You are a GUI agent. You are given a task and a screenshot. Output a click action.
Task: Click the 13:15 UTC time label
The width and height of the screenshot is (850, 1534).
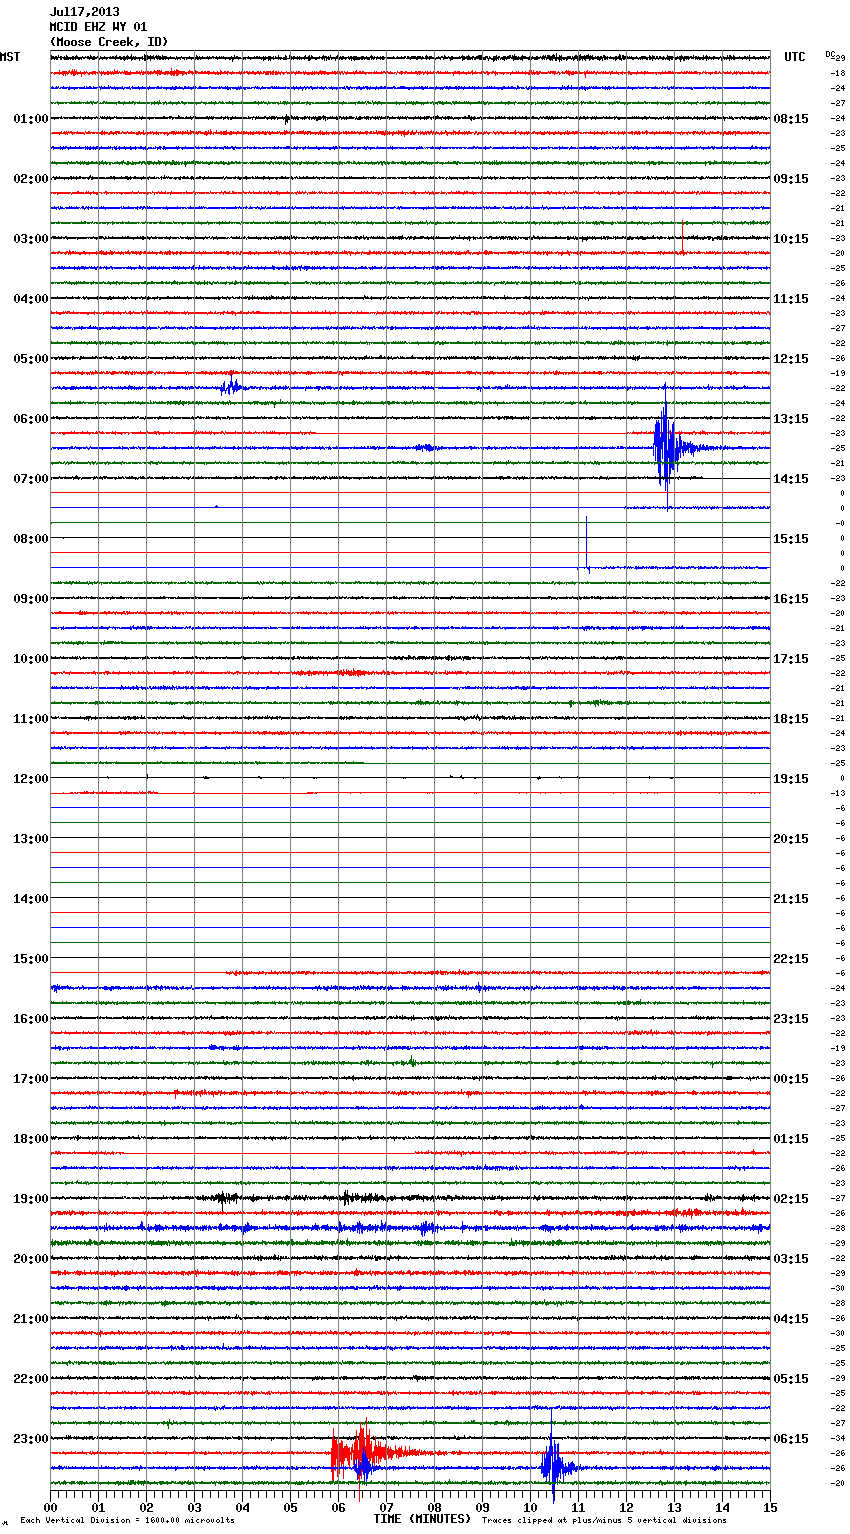[791, 419]
